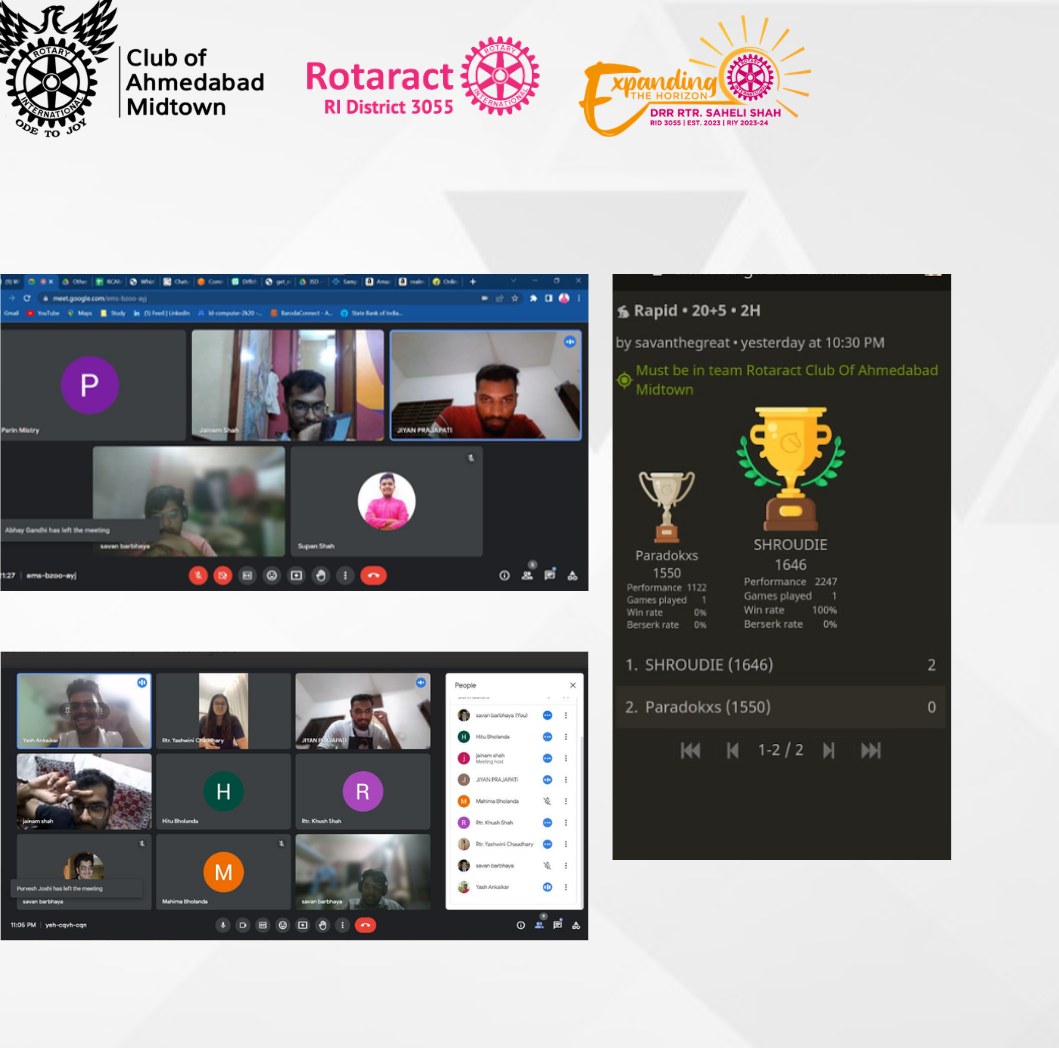Reload the meet.google.com page

pyautogui.click(x=27, y=298)
